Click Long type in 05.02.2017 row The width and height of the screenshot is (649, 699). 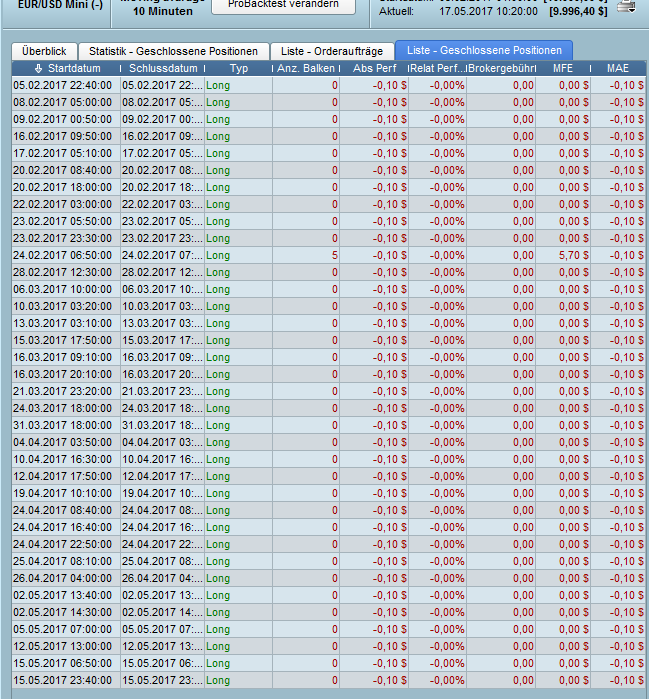pos(218,86)
